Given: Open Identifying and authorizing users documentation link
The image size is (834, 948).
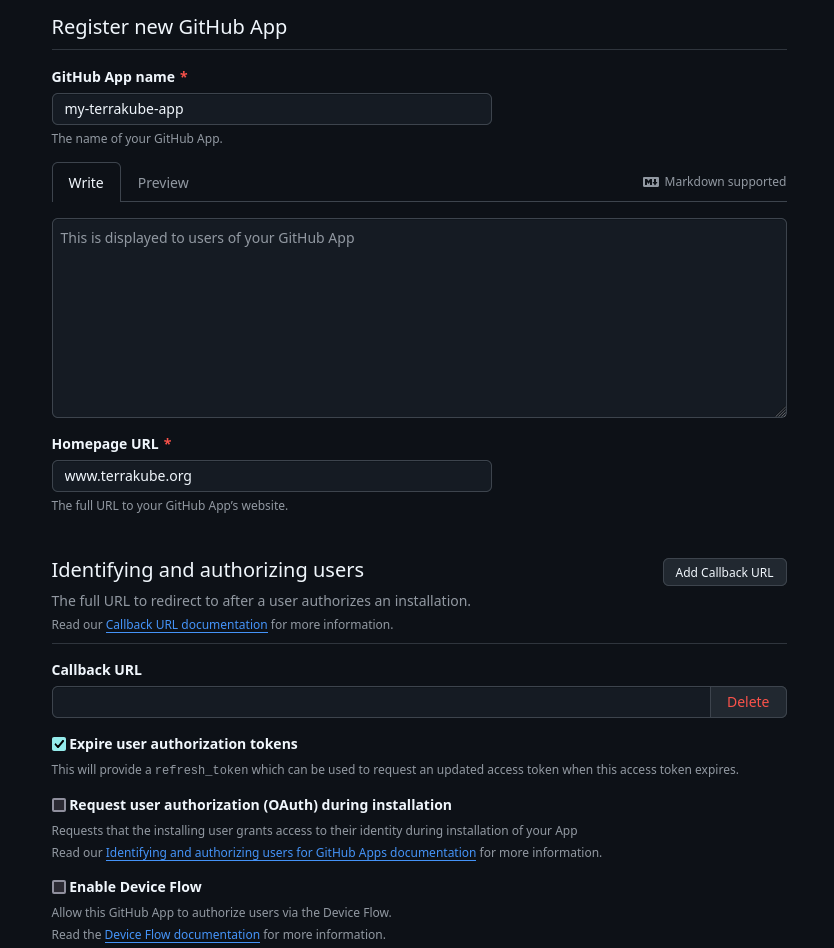Looking at the screenshot, I should [x=290, y=853].
